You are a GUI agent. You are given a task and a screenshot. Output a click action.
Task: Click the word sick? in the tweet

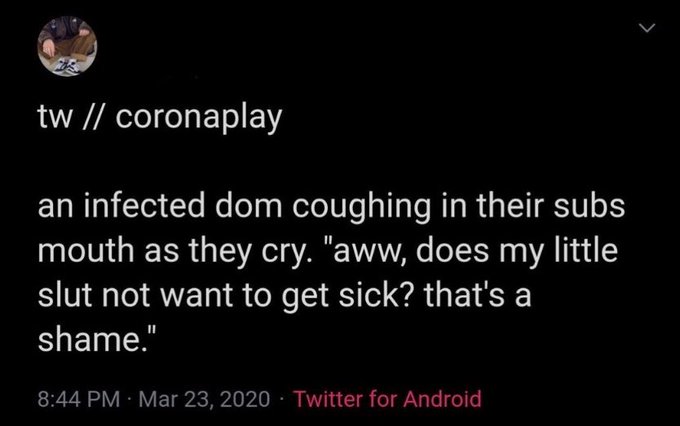point(374,295)
